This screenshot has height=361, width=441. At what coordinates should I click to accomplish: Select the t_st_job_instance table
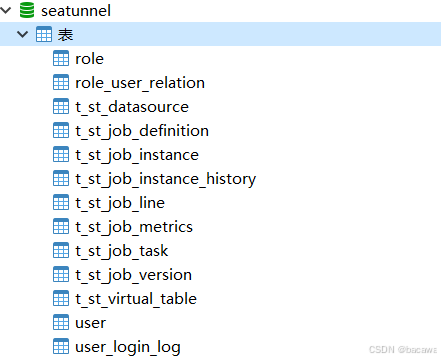coord(137,155)
